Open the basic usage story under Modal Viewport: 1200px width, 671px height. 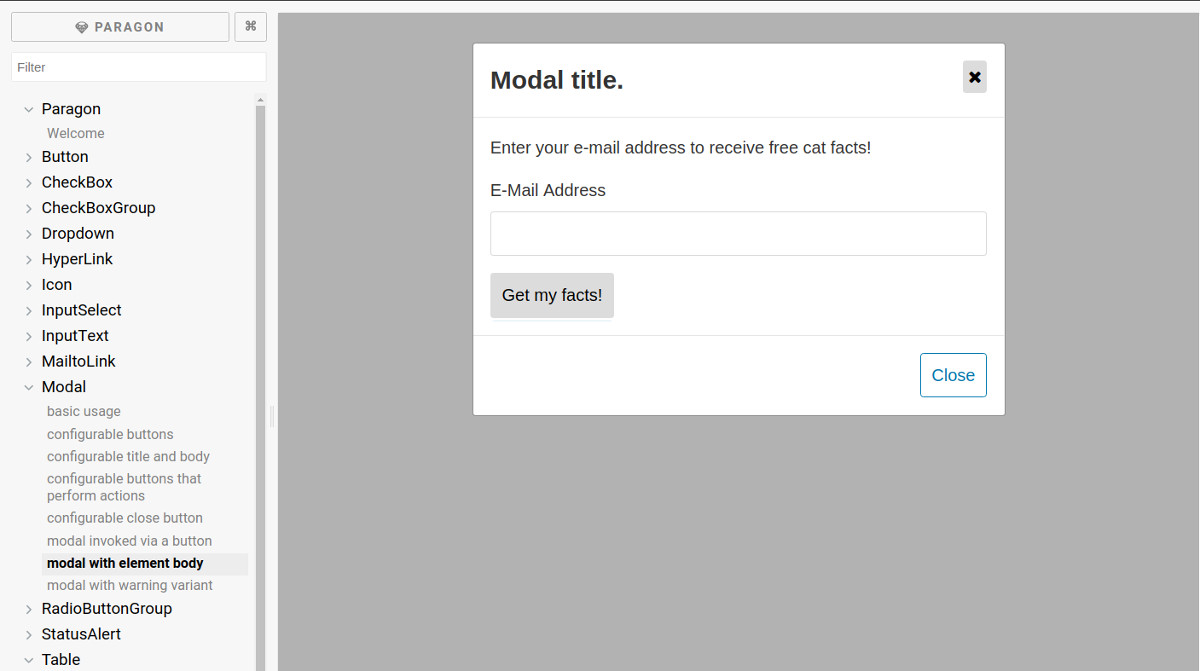(x=83, y=410)
